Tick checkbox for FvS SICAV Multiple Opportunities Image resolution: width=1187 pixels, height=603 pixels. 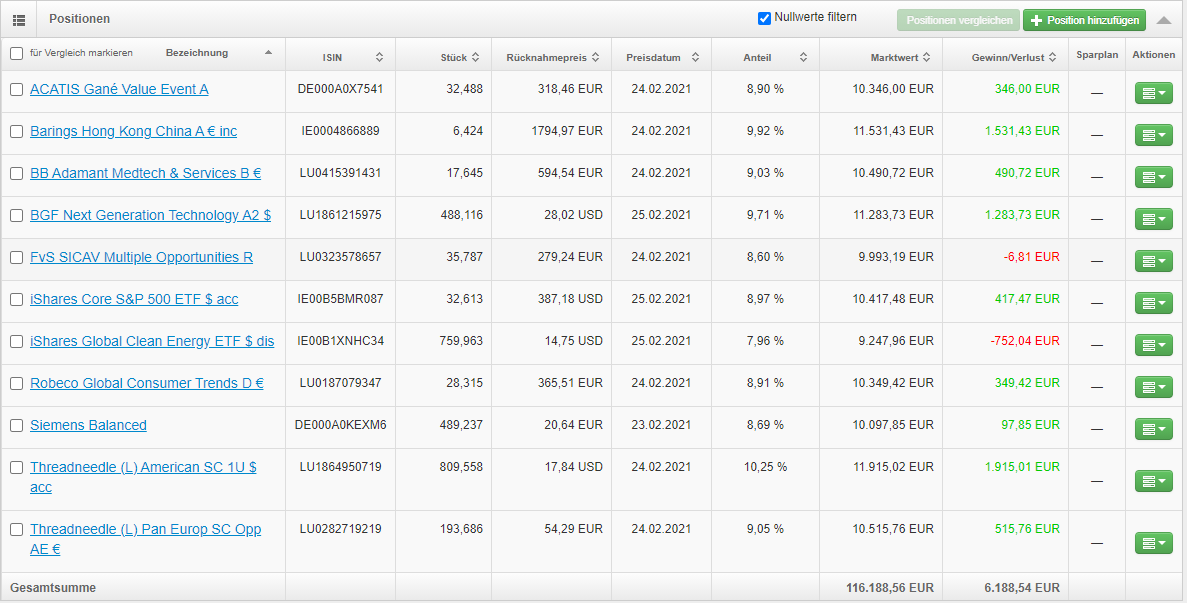(x=17, y=257)
